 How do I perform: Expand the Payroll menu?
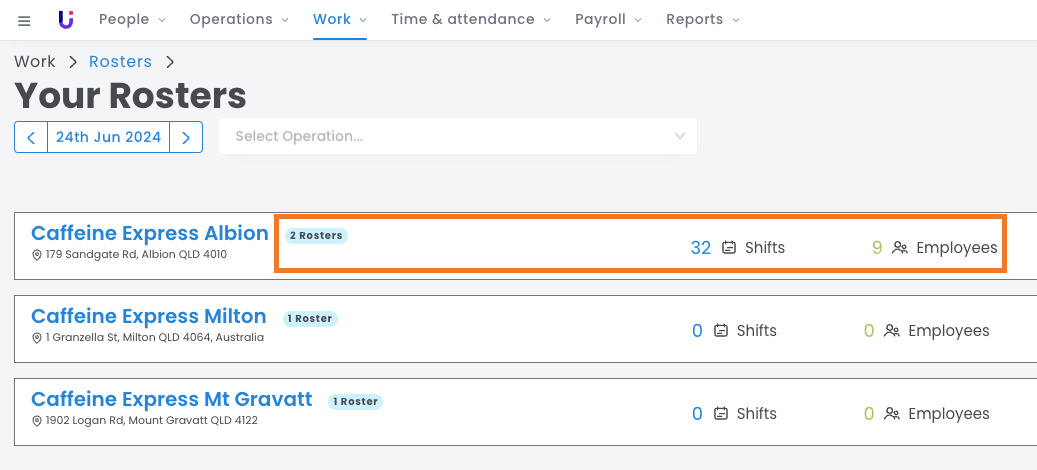point(608,19)
